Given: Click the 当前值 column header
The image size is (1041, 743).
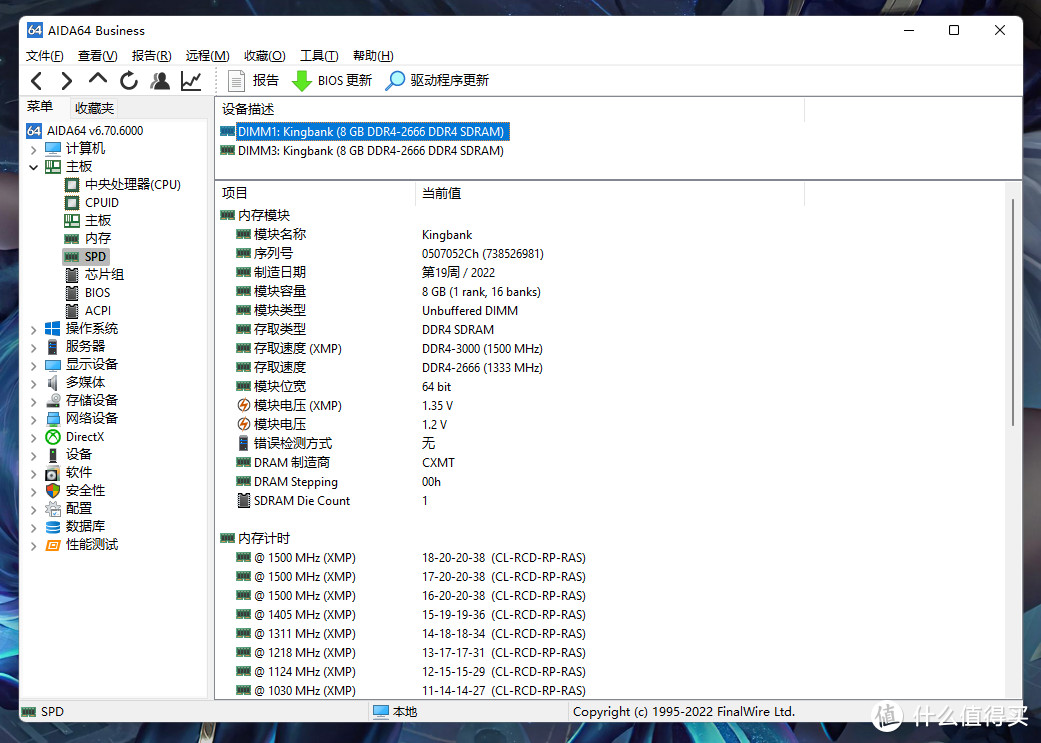Looking at the screenshot, I should (x=441, y=193).
